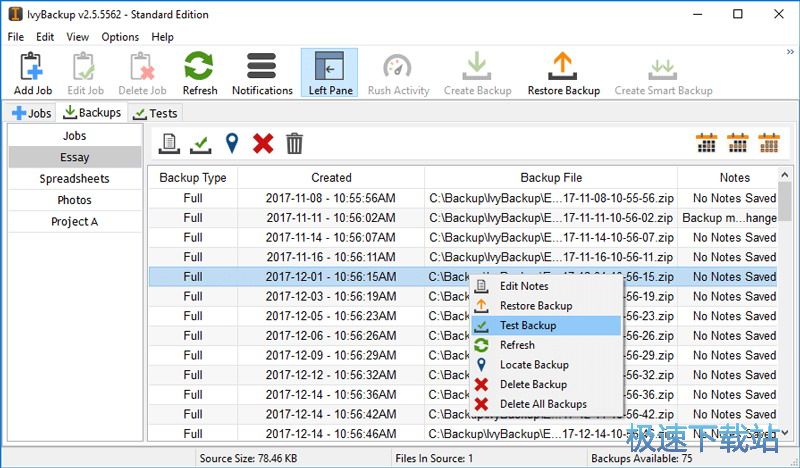Click the Add Job toolbar icon

point(33,72)
